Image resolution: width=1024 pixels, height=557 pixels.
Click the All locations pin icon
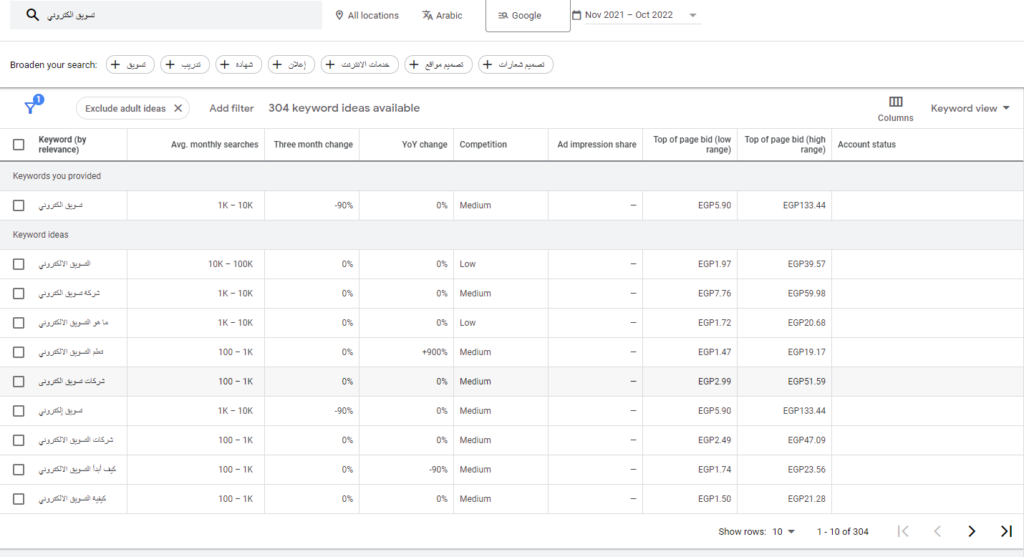[x=340, y=16]
